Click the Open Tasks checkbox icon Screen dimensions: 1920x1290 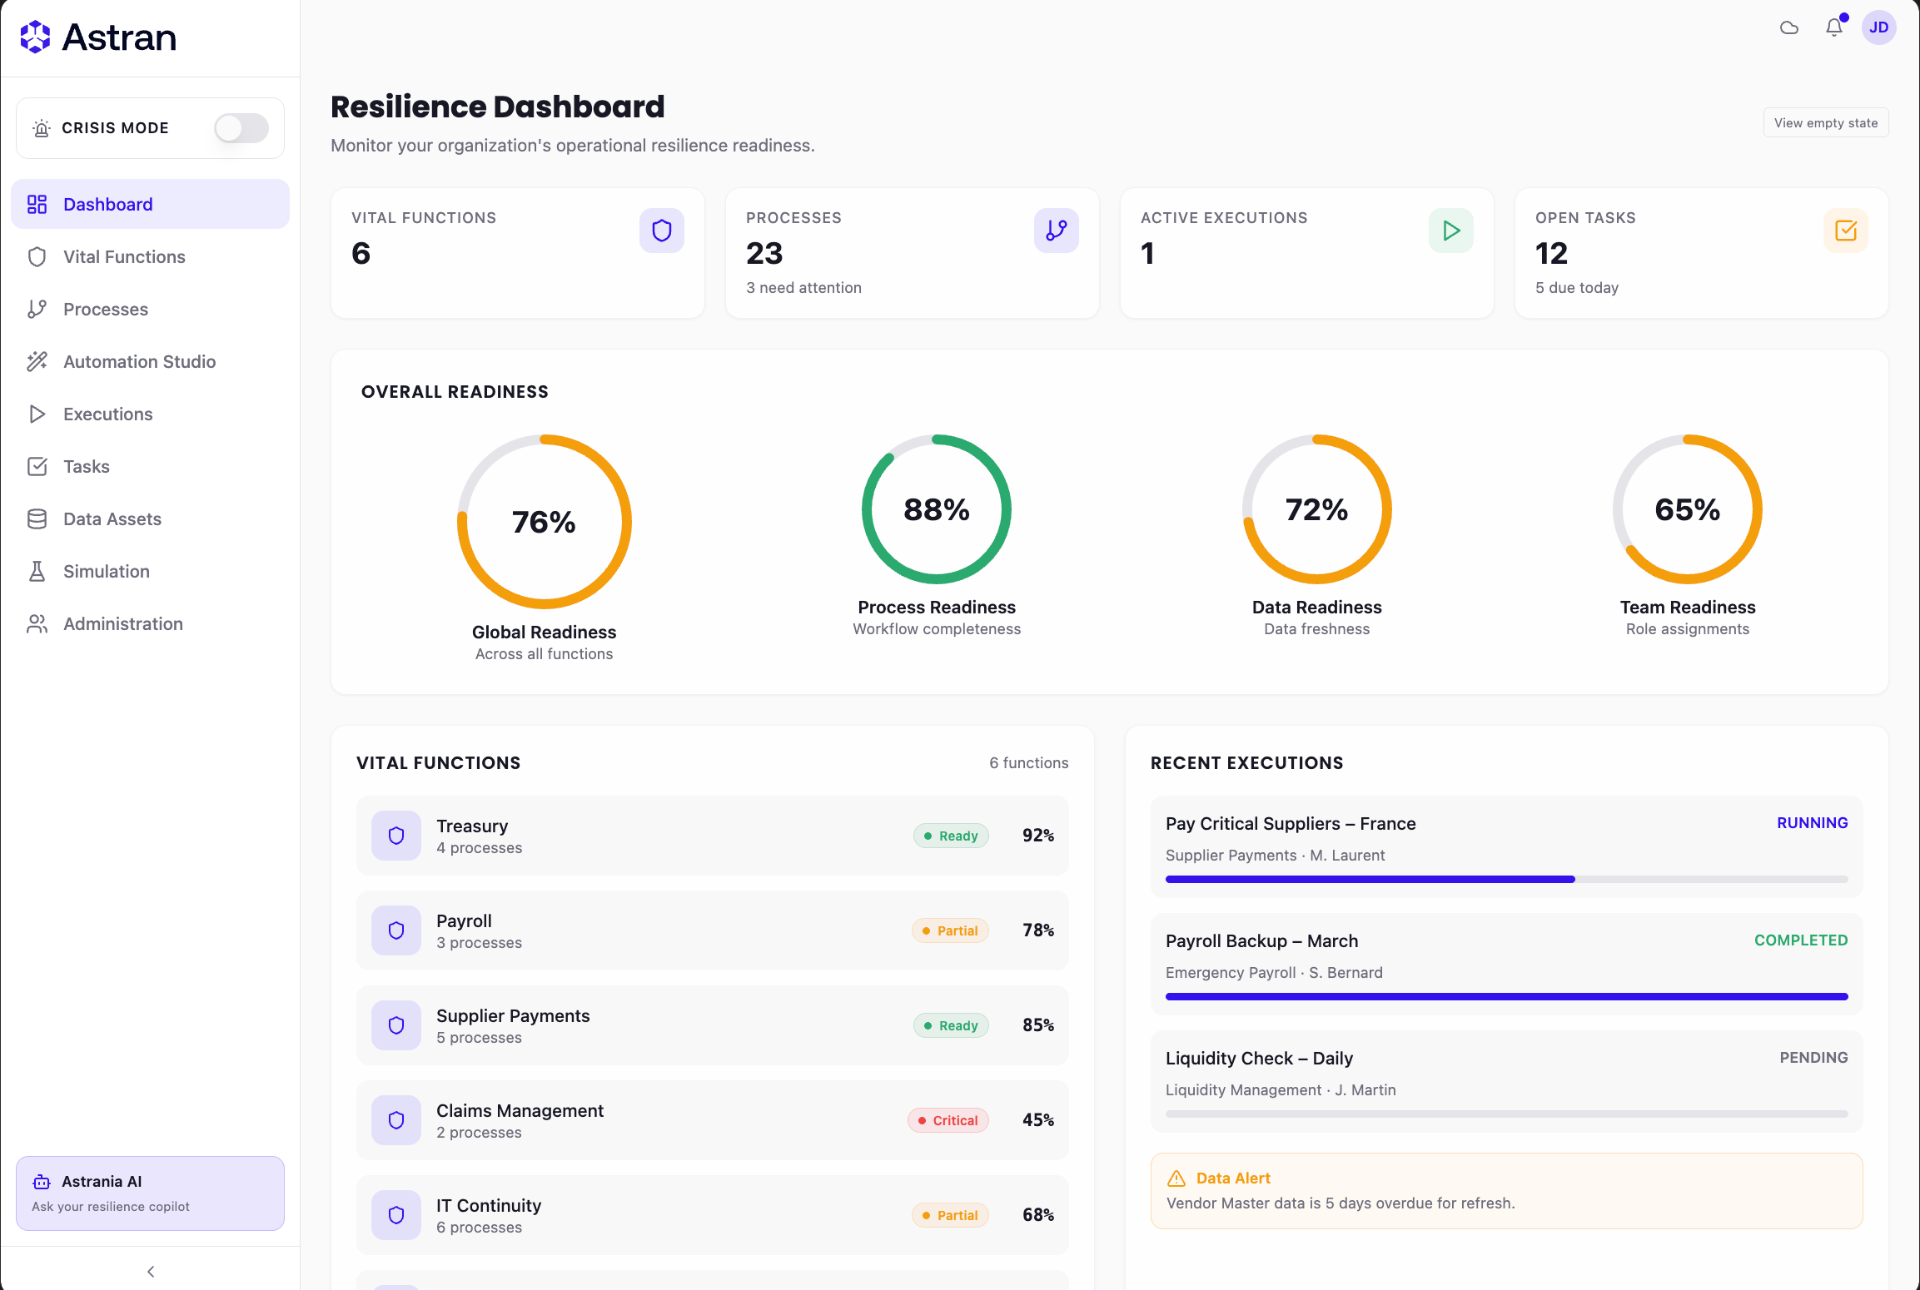[x=1845, y=231]
